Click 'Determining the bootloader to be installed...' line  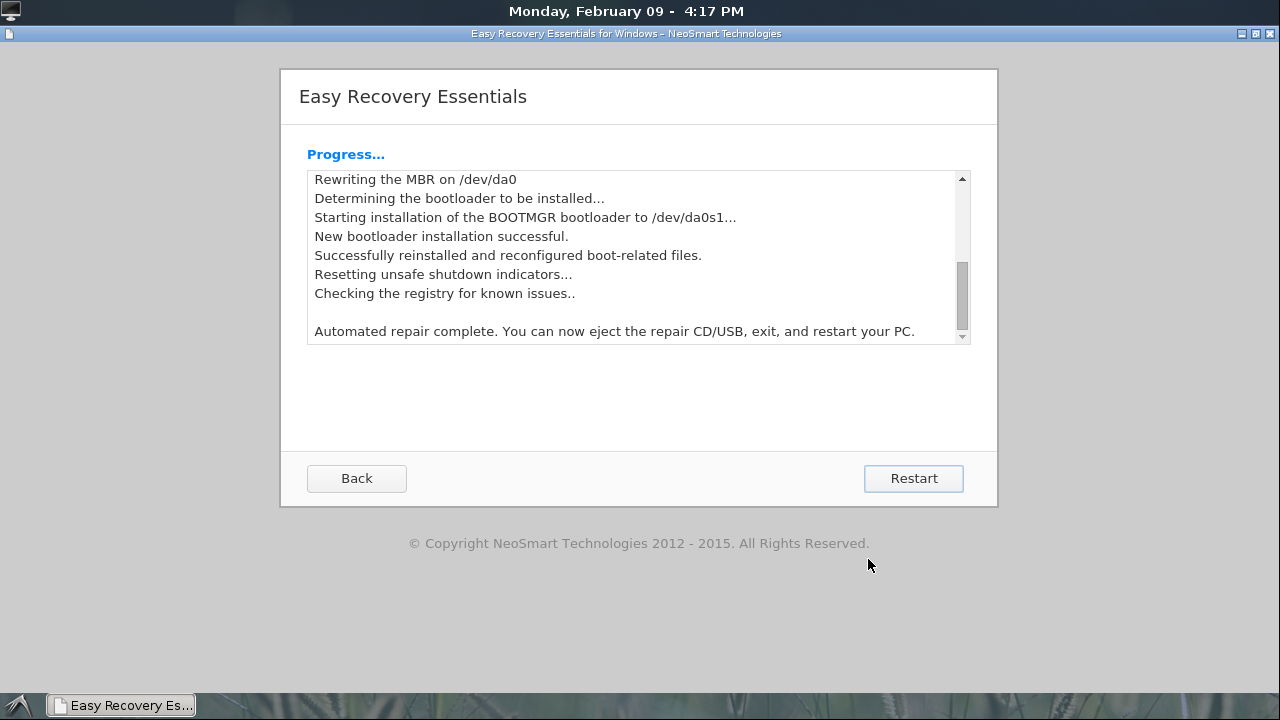pyautogui.click(x=459, y=198)
